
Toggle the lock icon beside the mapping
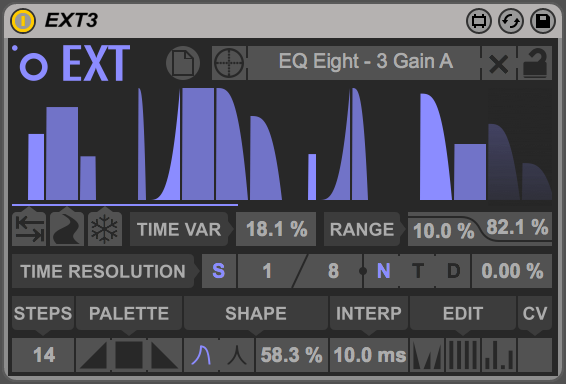(535, 63)
